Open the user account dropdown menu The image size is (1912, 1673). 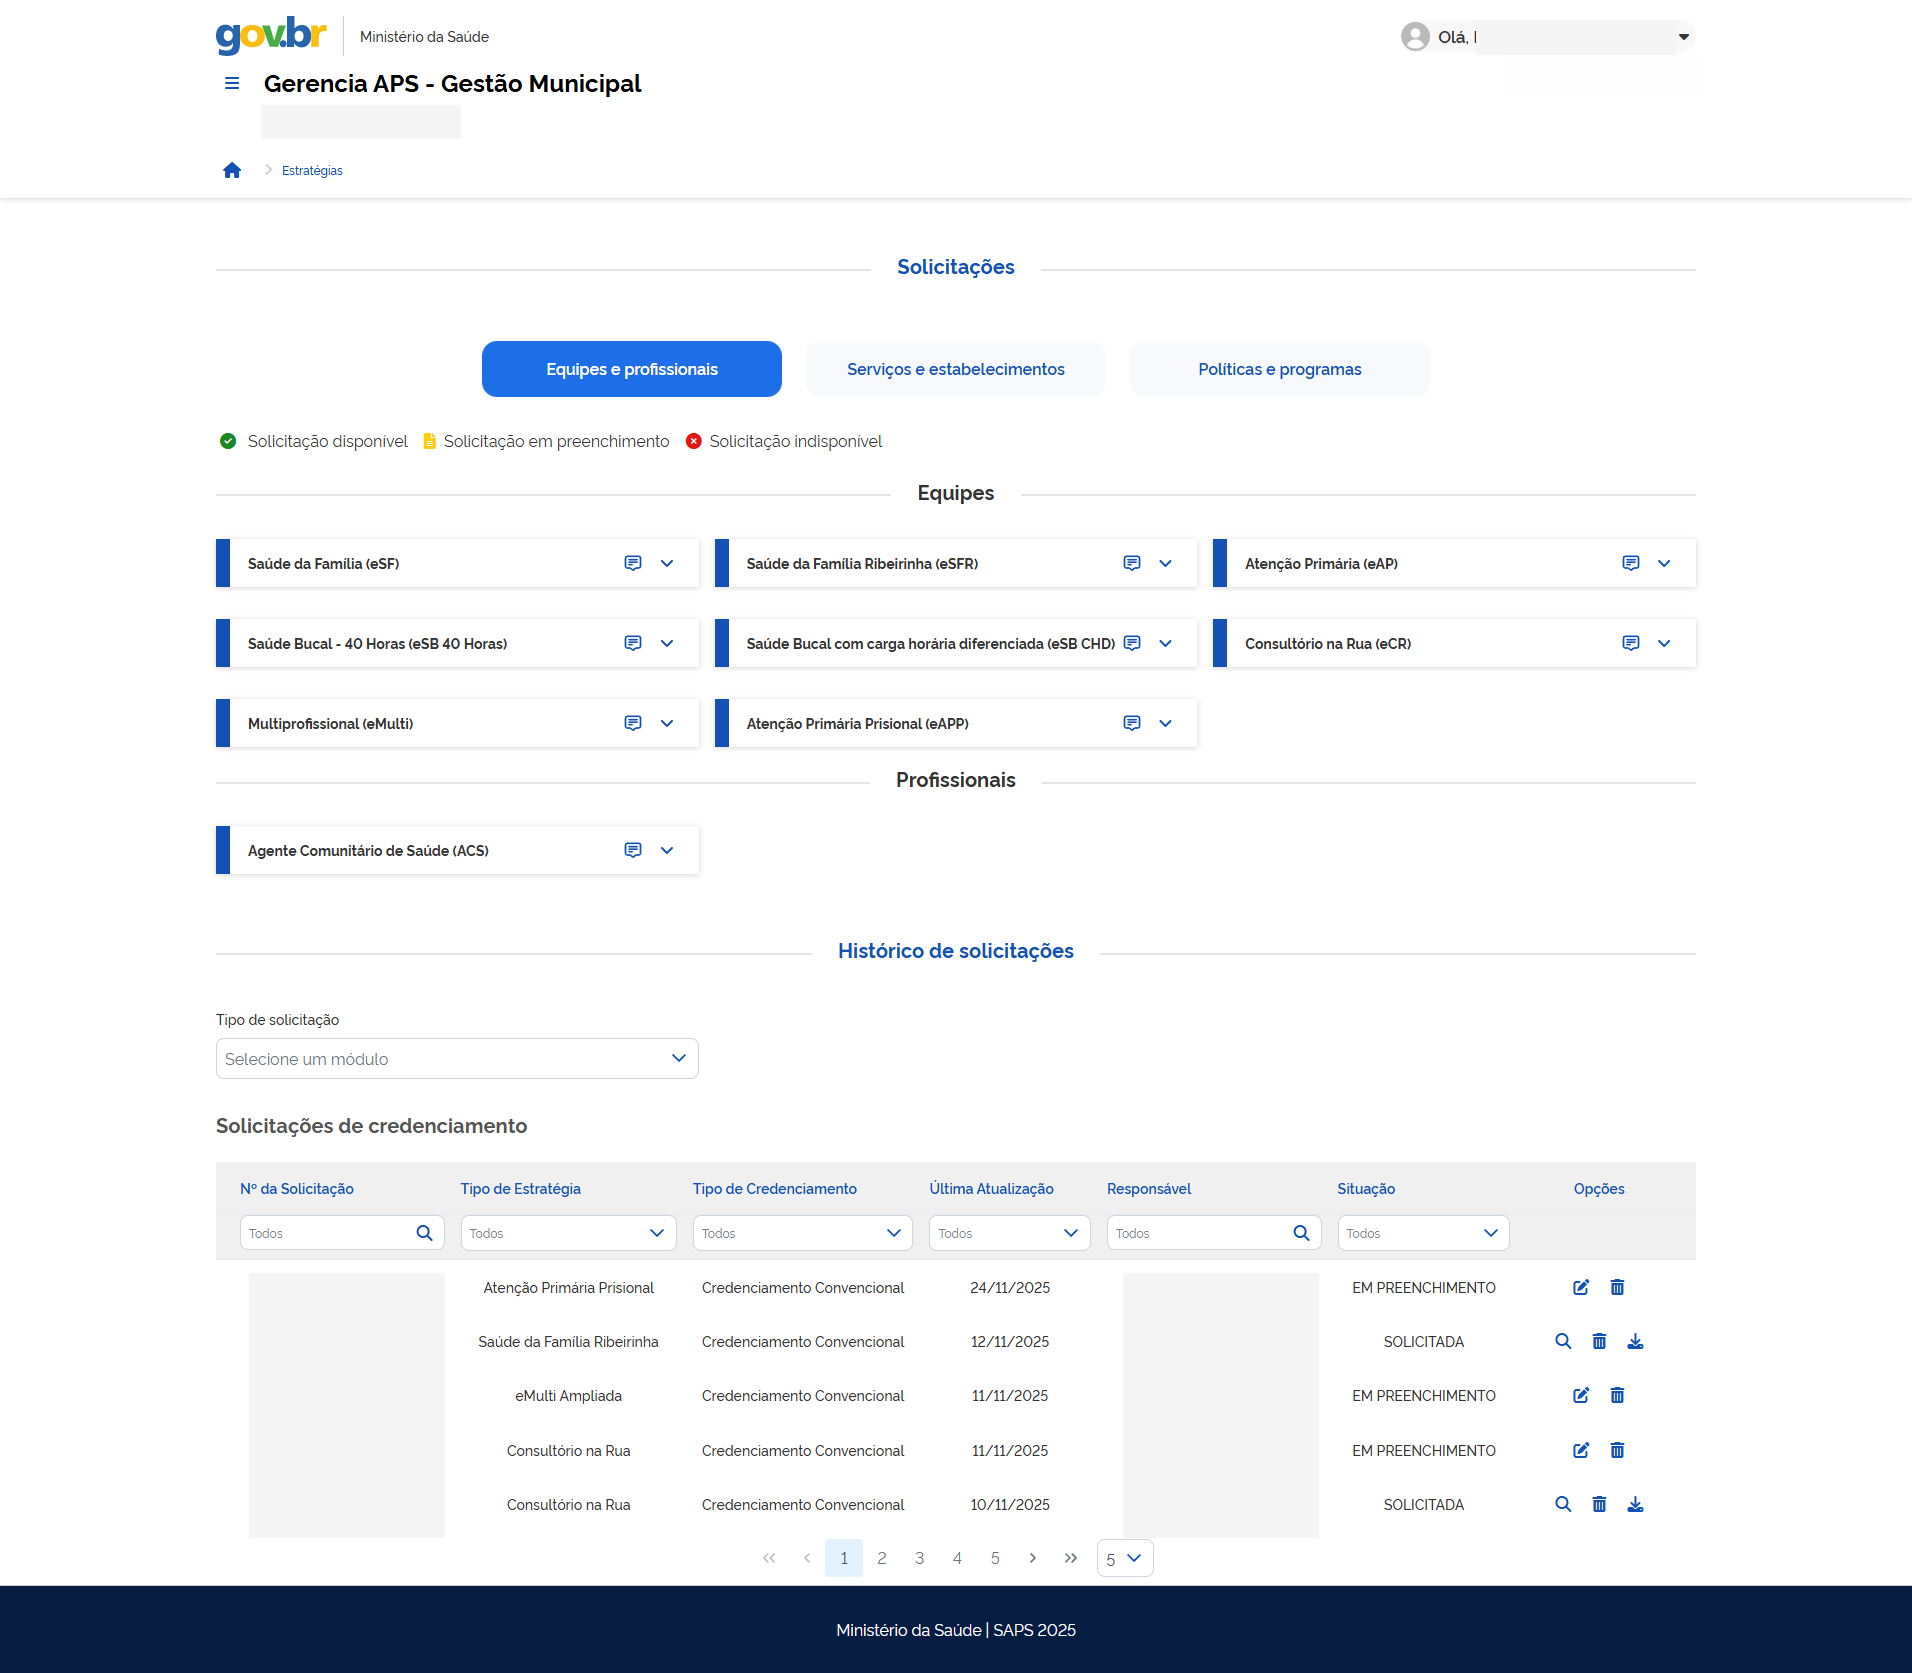pyautogui.click(x=1683, y=38)
